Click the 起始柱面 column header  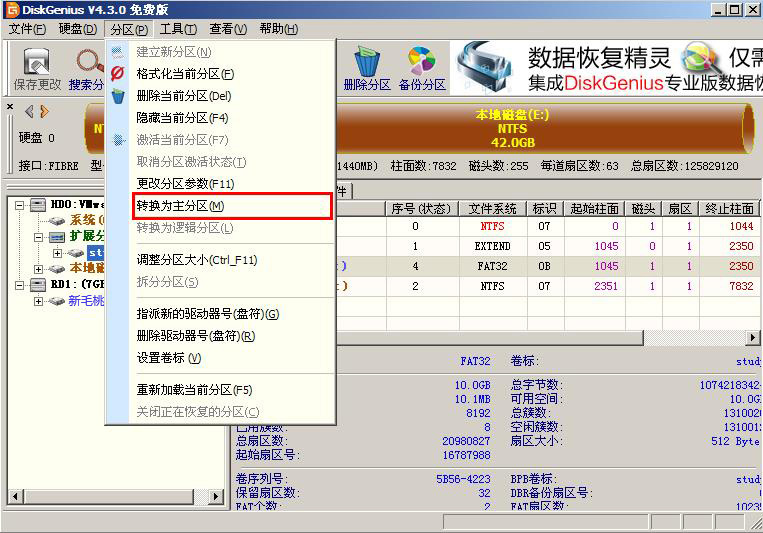pyautogui.click(x=594, y=209)
